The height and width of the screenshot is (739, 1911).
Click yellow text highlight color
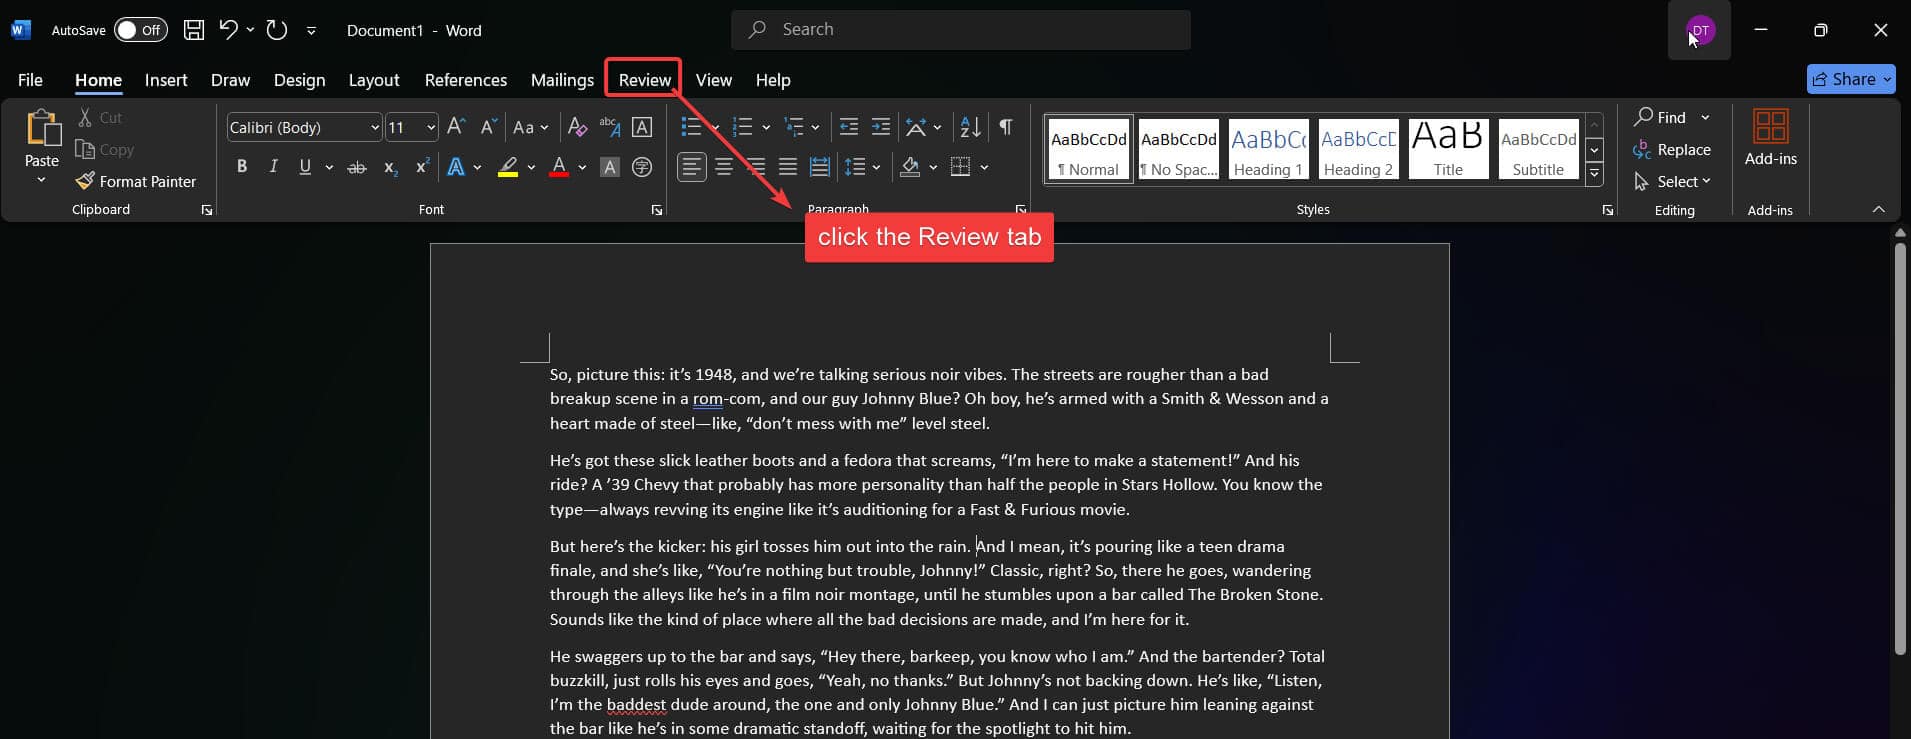pos(508,167)
